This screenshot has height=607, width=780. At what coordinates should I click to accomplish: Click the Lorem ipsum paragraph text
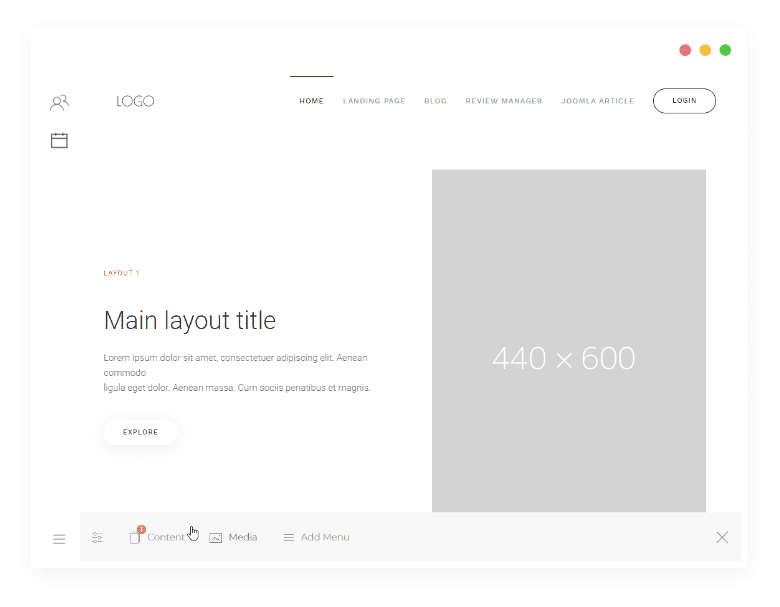click(237, 373)
